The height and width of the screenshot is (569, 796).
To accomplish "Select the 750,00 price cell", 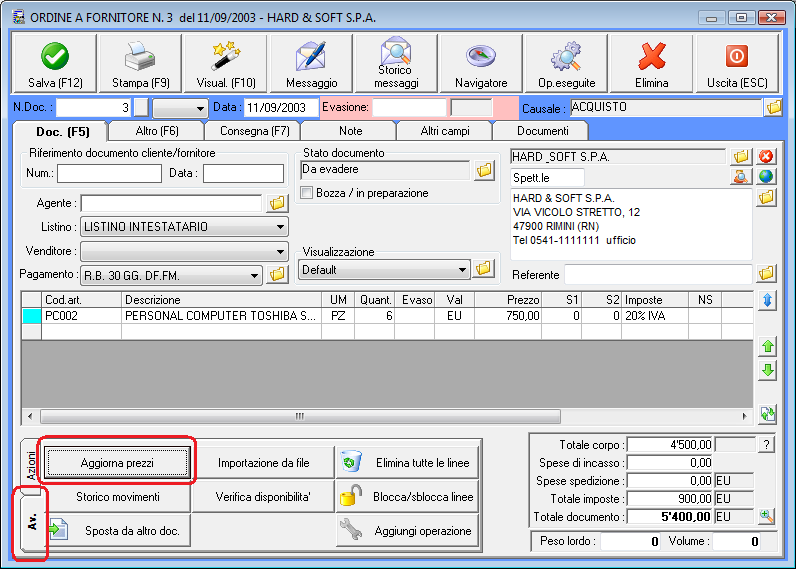I will [x=508, y=316].
